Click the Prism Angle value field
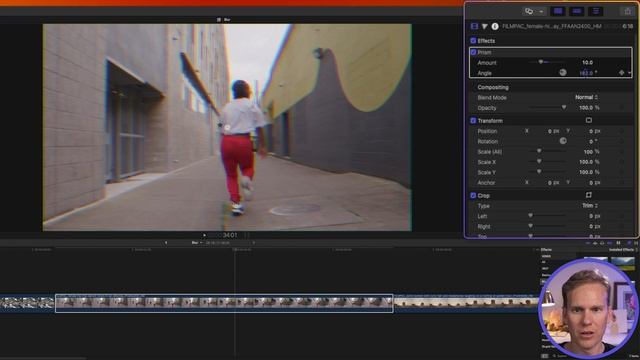Viewport: 640px width, 360px height. [x=588, y=73]
